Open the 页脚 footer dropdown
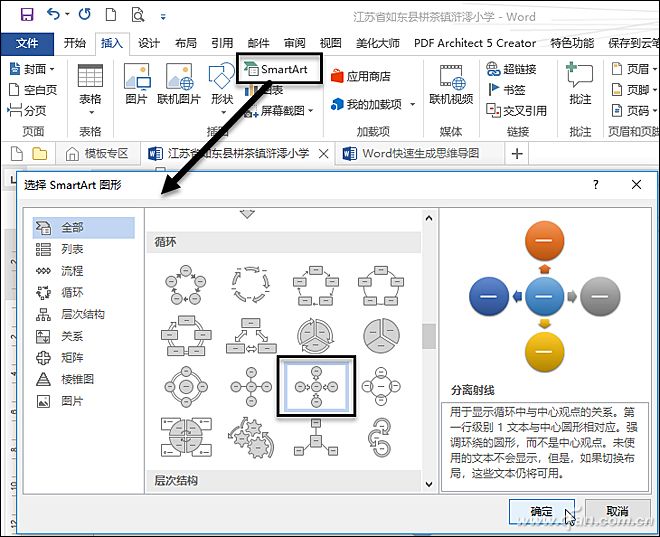 coord(634,90)
